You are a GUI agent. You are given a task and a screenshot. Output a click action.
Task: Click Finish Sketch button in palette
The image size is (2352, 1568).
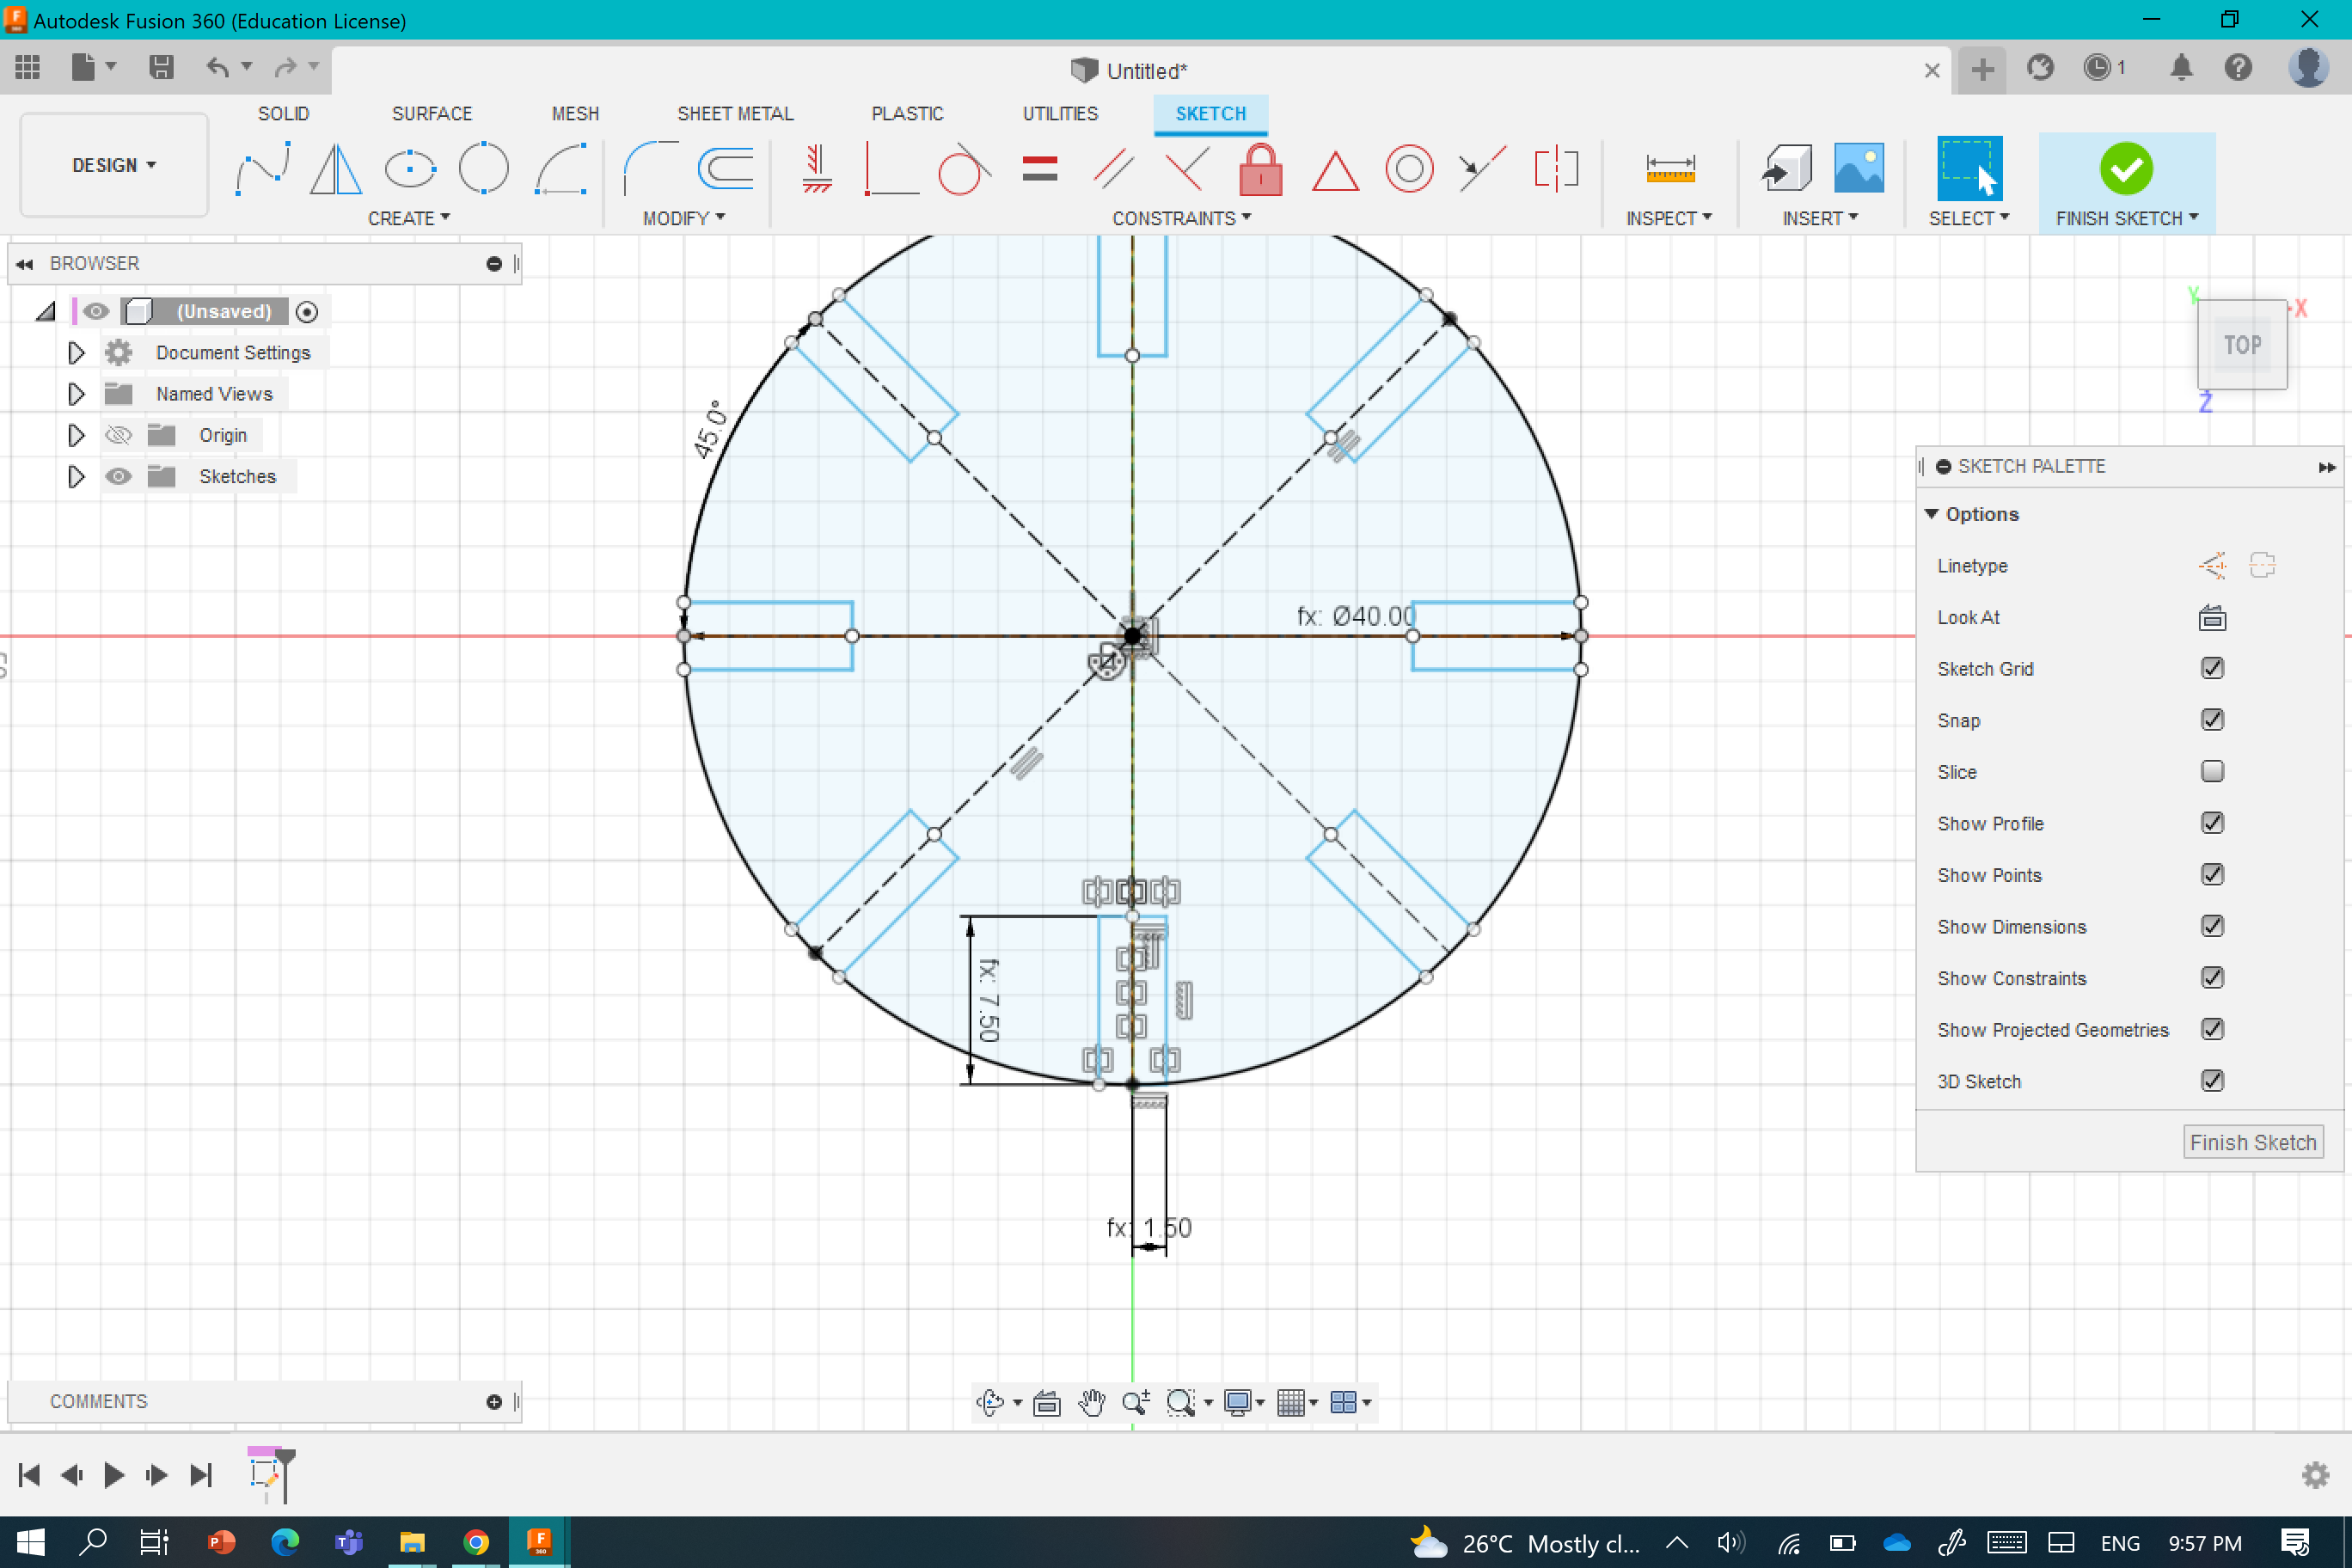coord(2252,1142)
